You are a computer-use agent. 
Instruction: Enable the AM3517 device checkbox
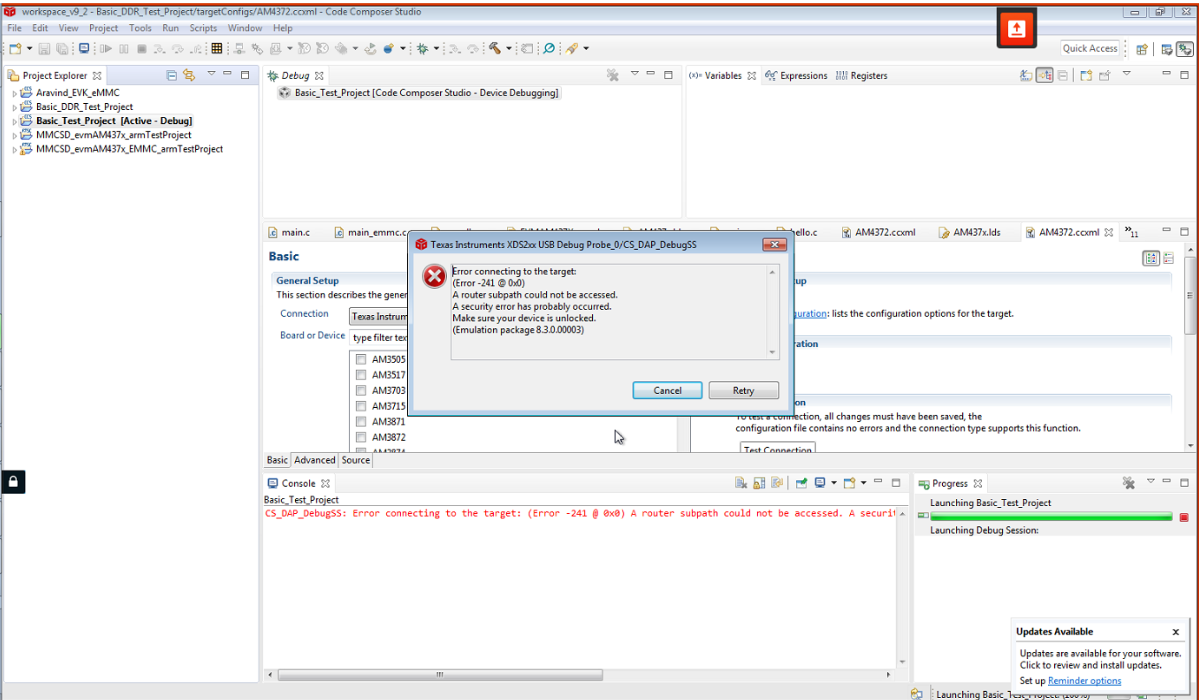click(360, 374)
